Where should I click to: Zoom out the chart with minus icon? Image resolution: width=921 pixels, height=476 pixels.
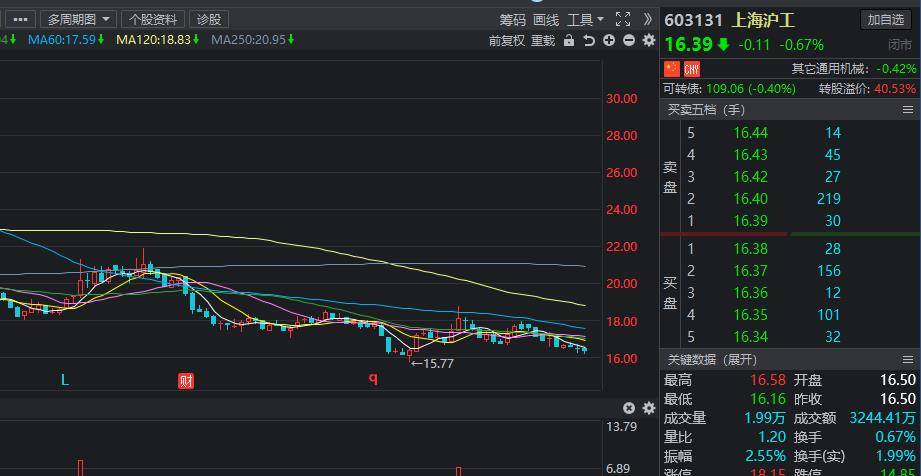[x=628, y=41]
